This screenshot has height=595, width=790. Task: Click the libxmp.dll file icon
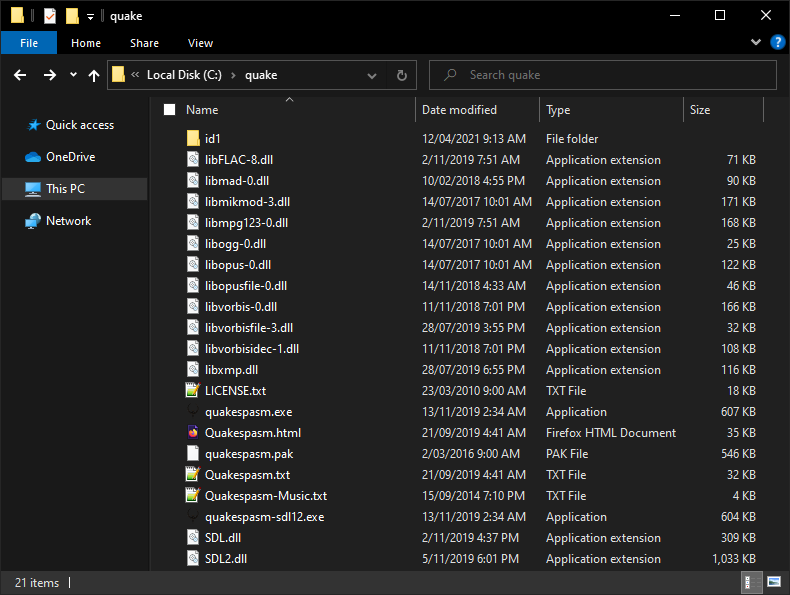click(x=193, y=369)
